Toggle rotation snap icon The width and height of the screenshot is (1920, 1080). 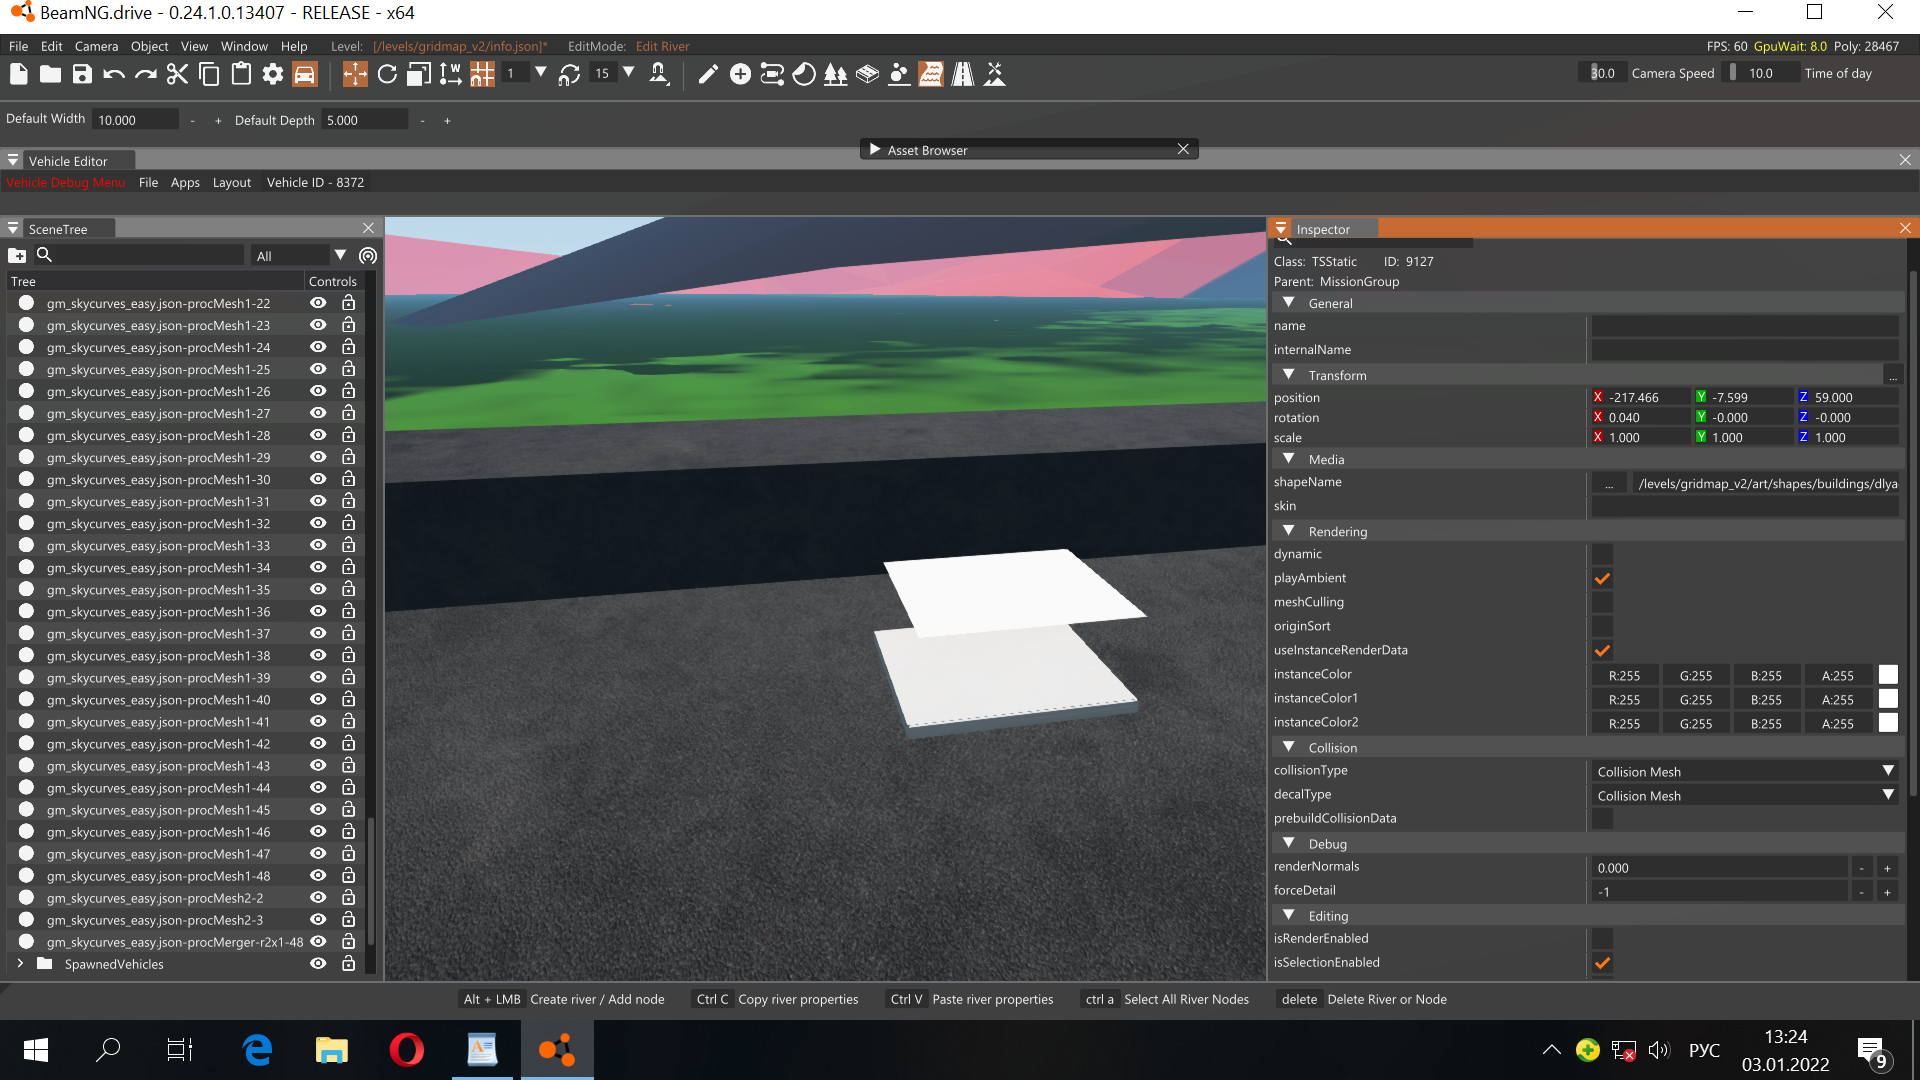(569, 74)
